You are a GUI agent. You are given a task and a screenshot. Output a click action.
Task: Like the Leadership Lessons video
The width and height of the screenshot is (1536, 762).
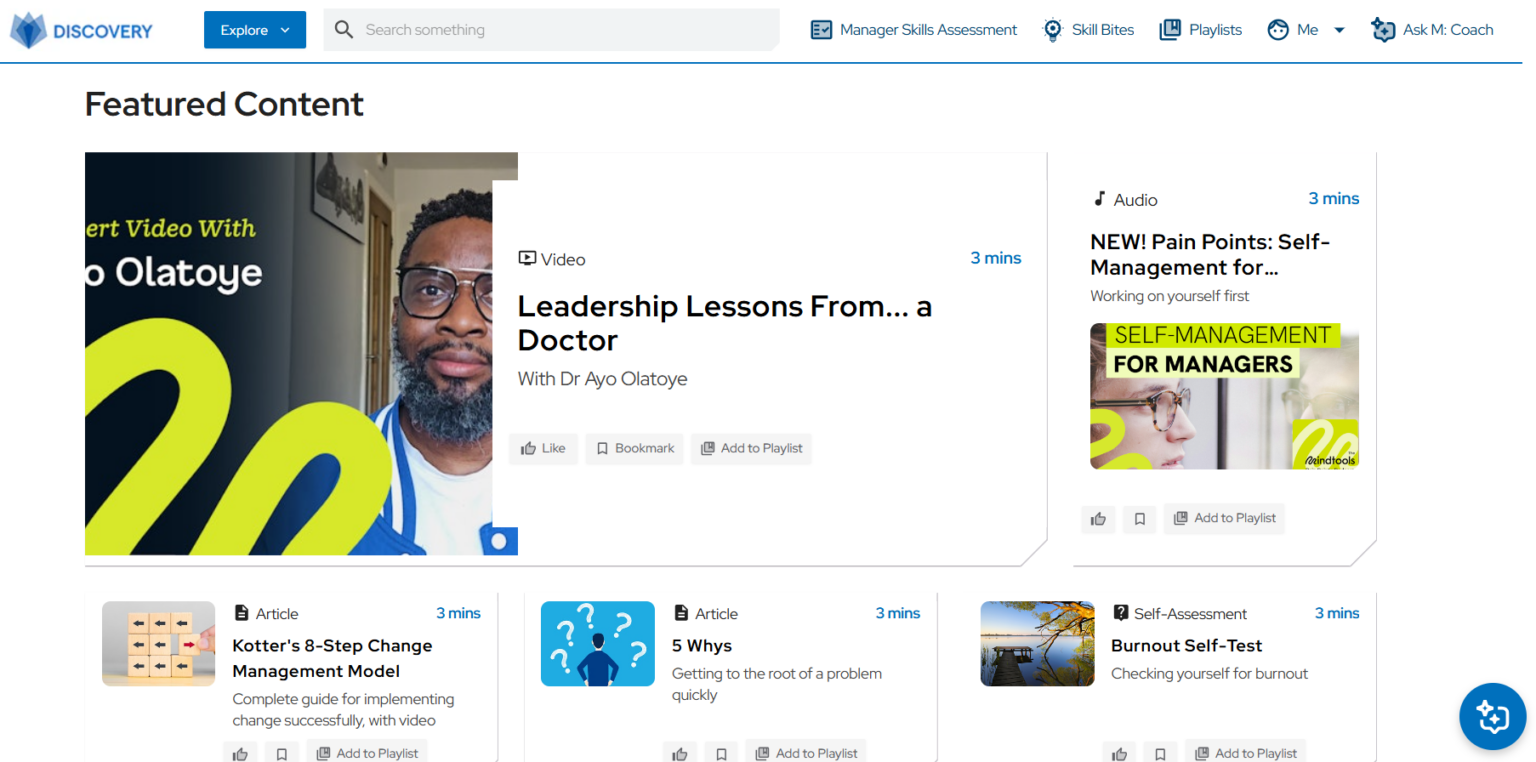click(543, 448)
